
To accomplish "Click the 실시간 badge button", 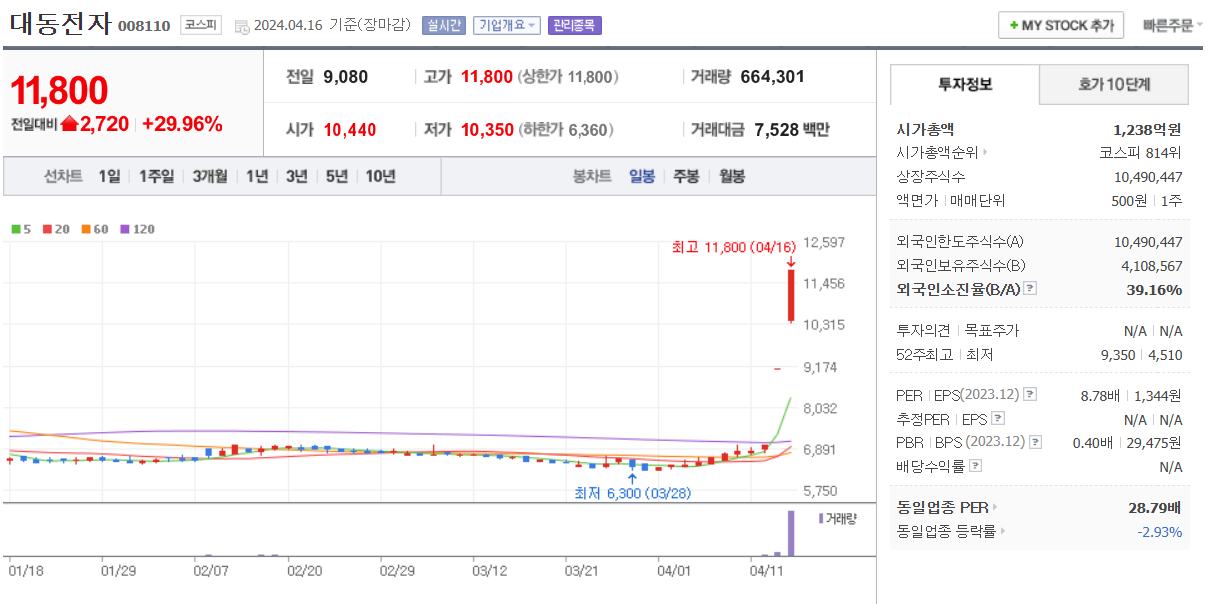I will (x=444, y=25).
